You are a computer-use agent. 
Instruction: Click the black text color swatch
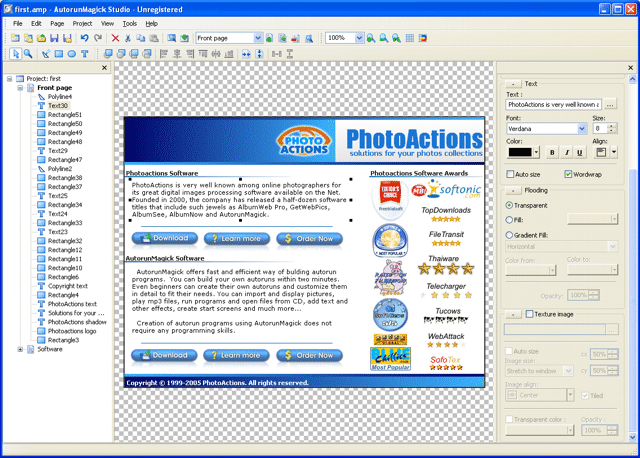(x=520, y=152)
